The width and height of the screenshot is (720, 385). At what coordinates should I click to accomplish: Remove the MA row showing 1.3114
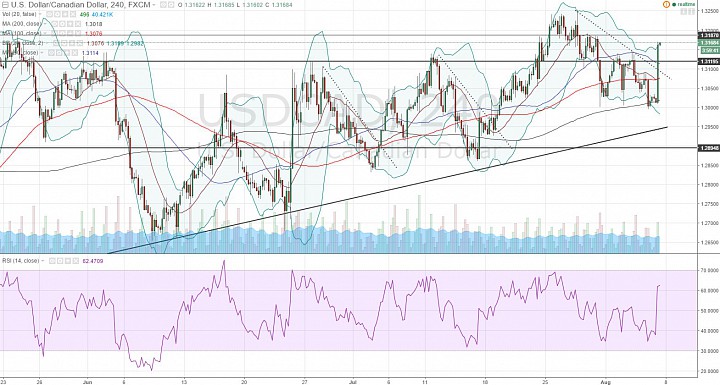[75, 53]
